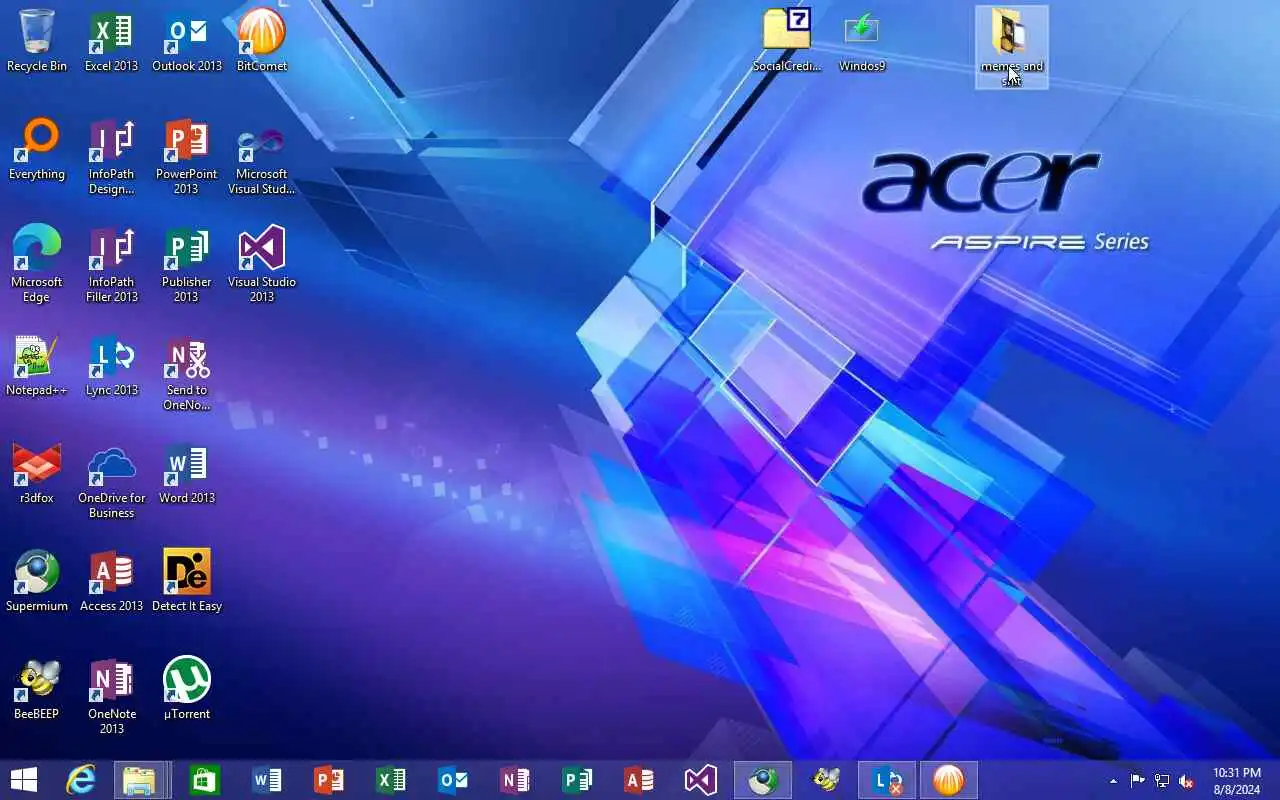
Task: Open BeeBEEP from the taskbar
Action: [x=825, y=780]
